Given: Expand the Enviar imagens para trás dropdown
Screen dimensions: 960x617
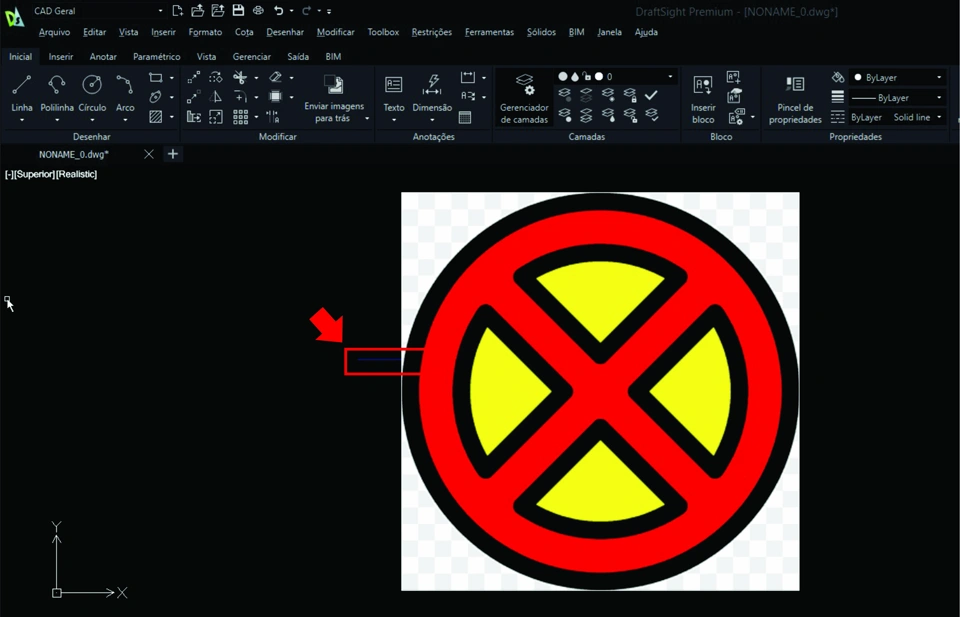Looking at the screenshot, I should (367, 118).
